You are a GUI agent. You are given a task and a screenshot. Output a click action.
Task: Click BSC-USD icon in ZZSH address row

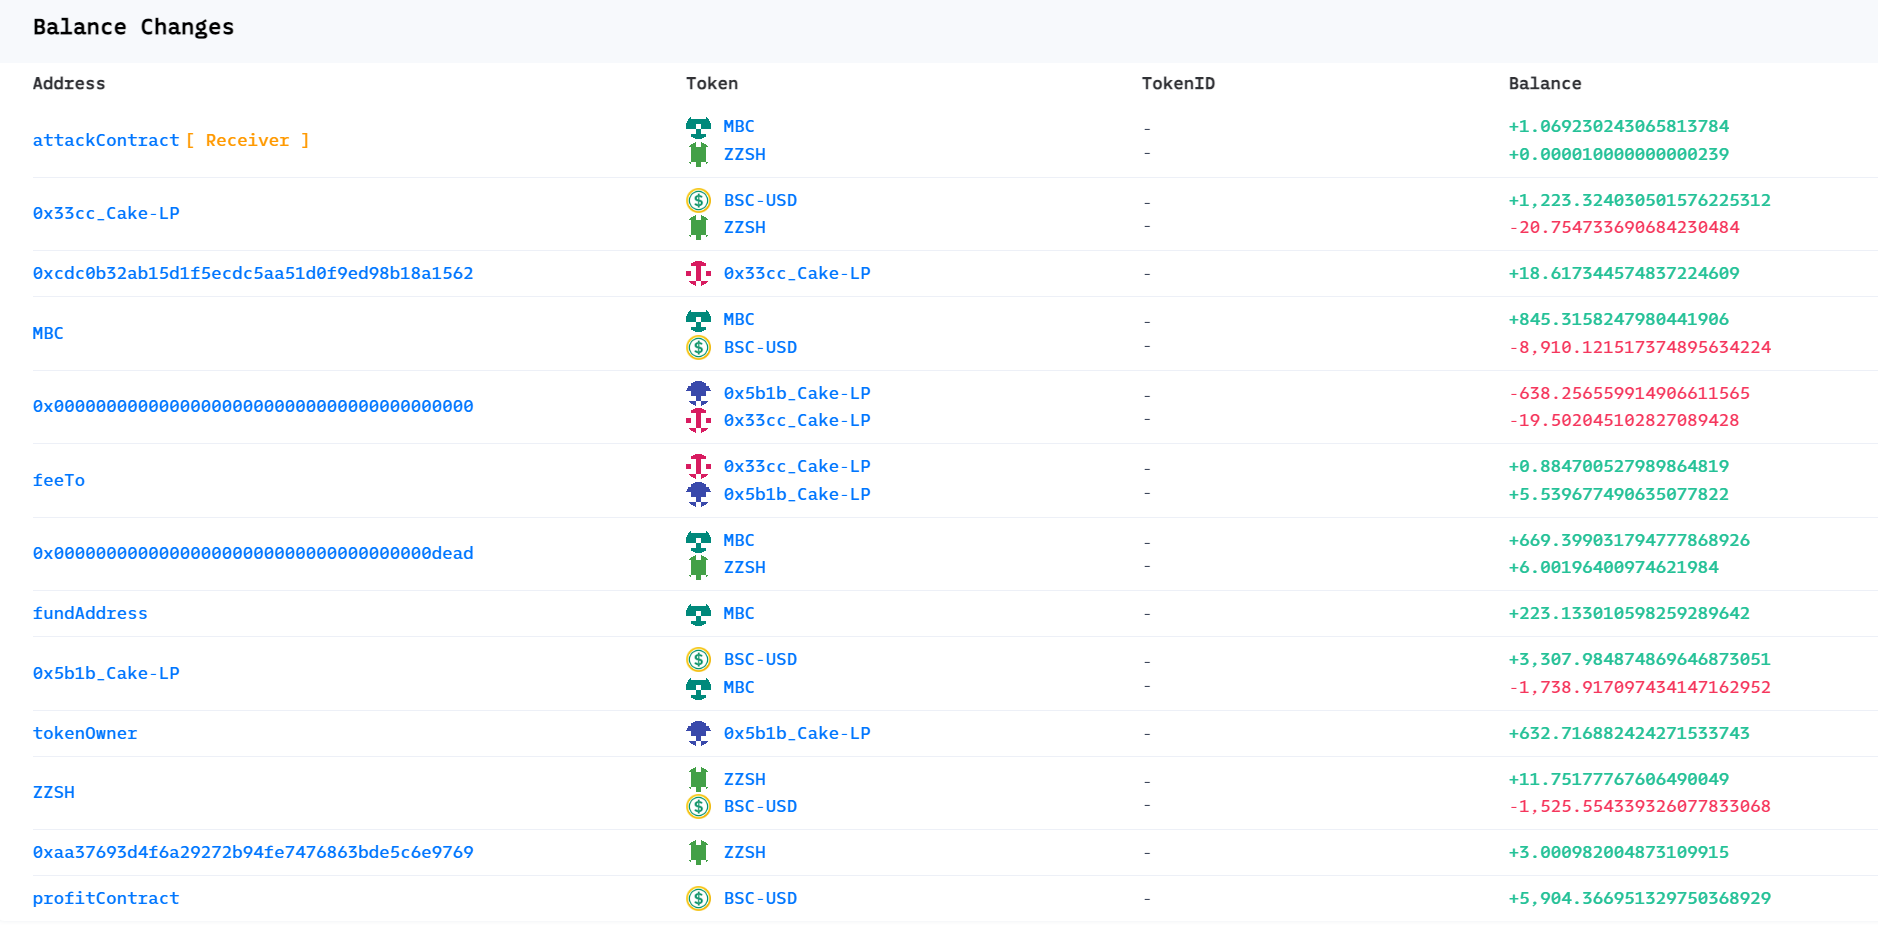[x=698, y=806]
